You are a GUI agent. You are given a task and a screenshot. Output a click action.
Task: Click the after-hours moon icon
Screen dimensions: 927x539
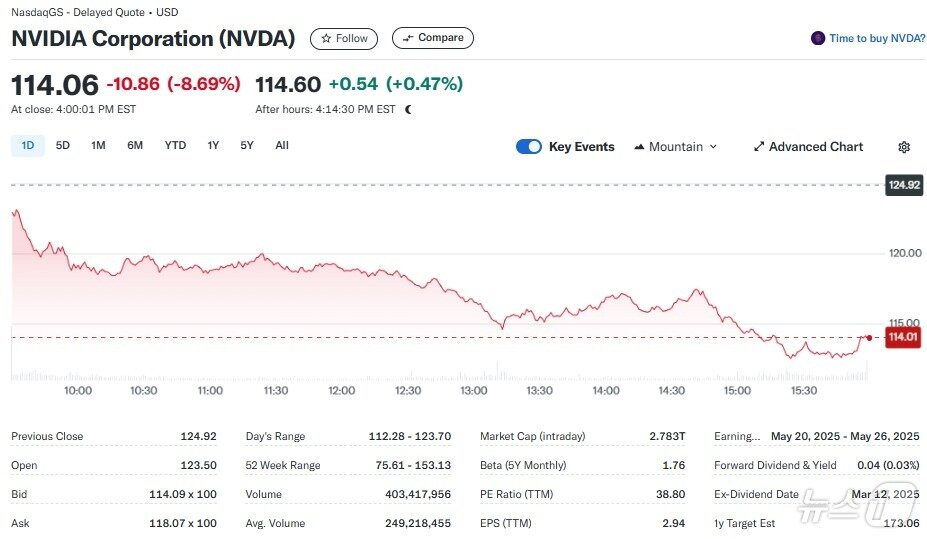[408, 109]
